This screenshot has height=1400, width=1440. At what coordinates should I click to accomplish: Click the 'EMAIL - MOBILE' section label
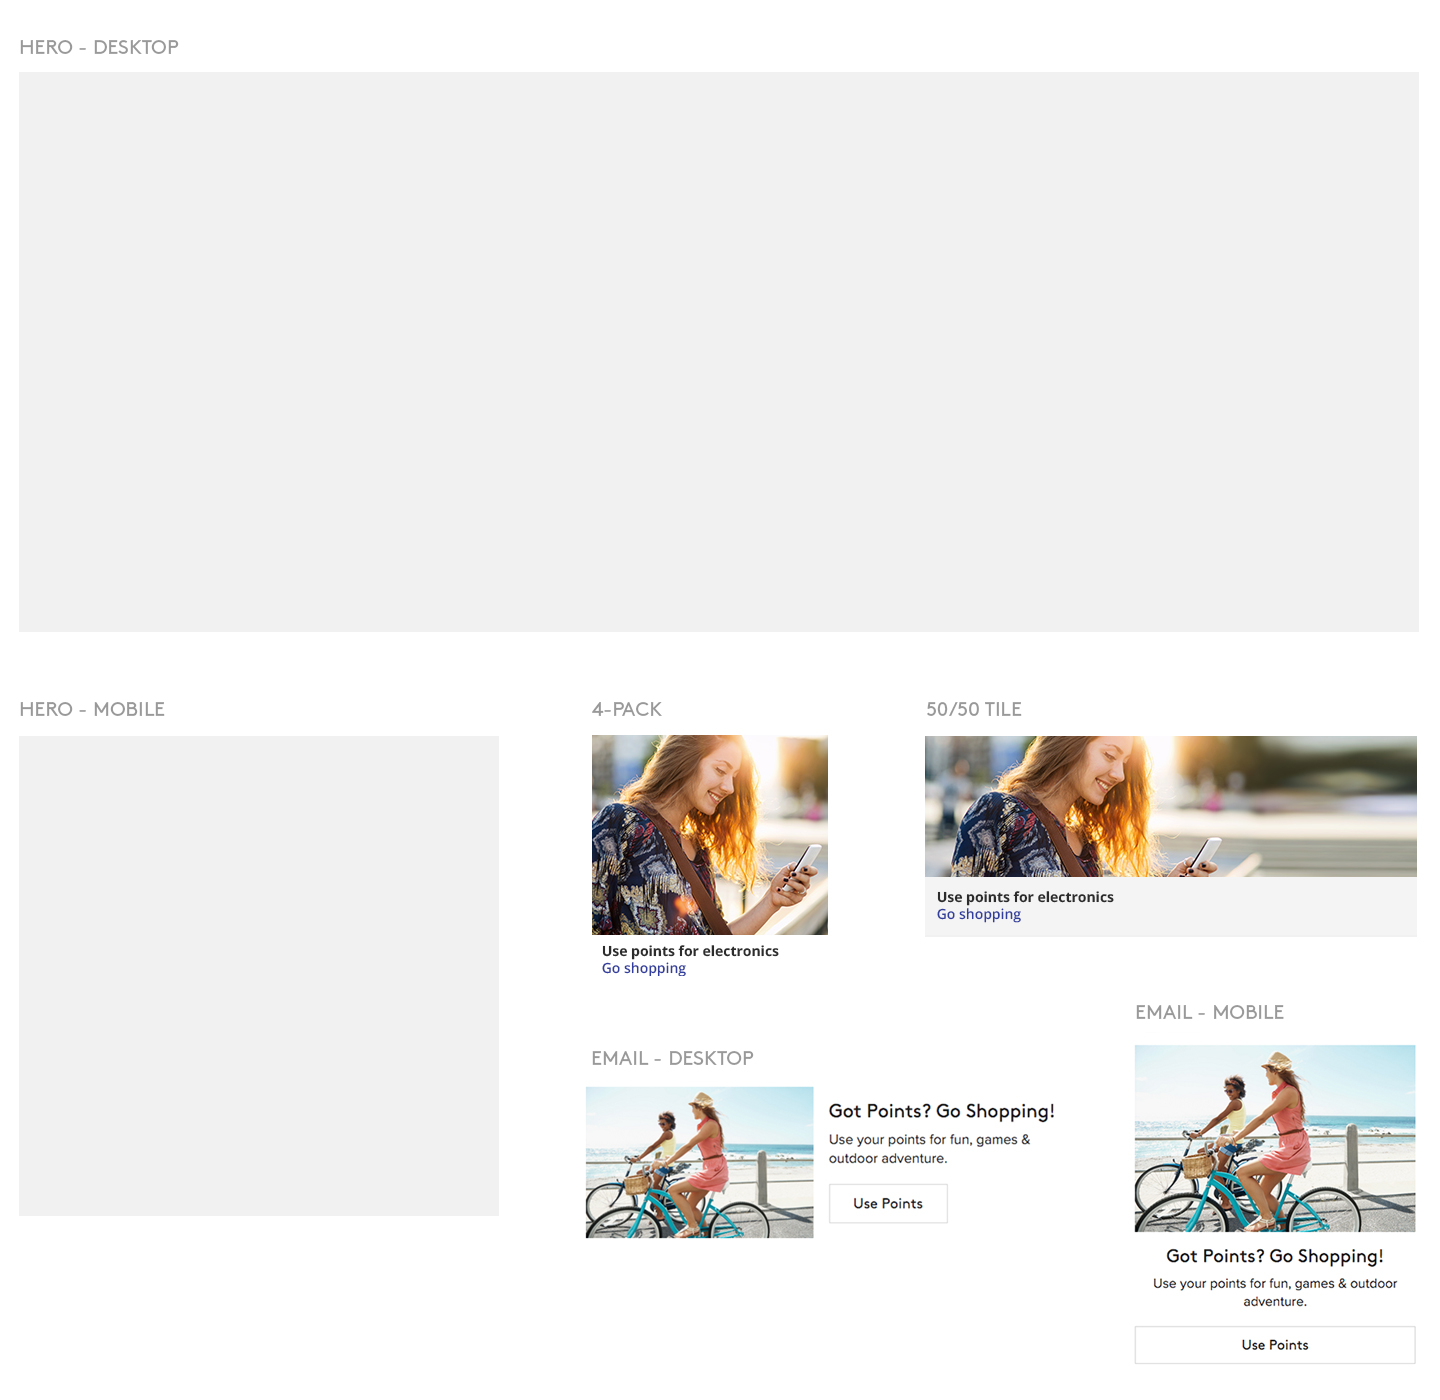pos(1209,1012)
